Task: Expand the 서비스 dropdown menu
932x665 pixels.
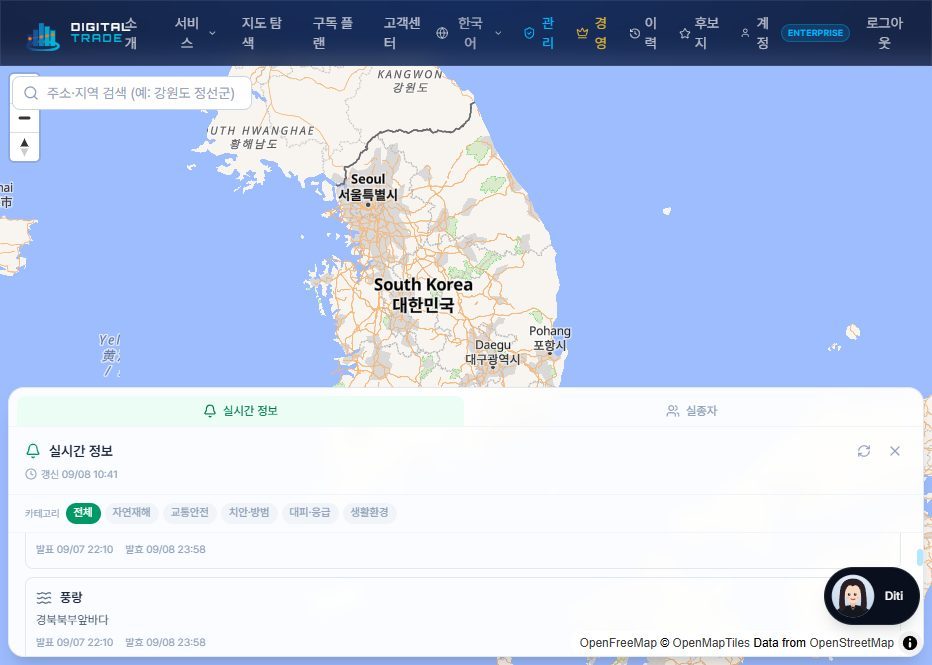Action: tap(195, 33)
